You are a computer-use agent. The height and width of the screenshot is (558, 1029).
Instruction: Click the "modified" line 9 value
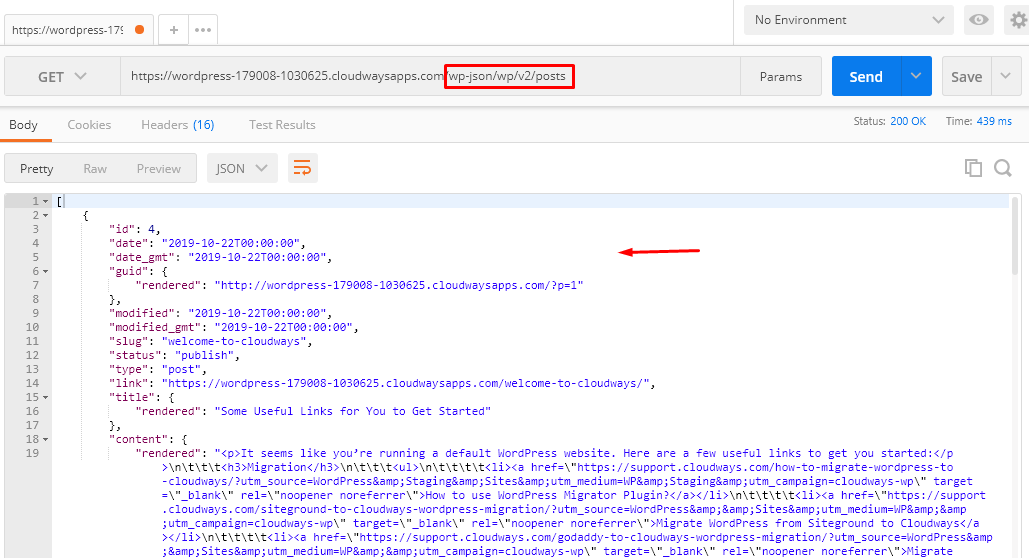257,313
